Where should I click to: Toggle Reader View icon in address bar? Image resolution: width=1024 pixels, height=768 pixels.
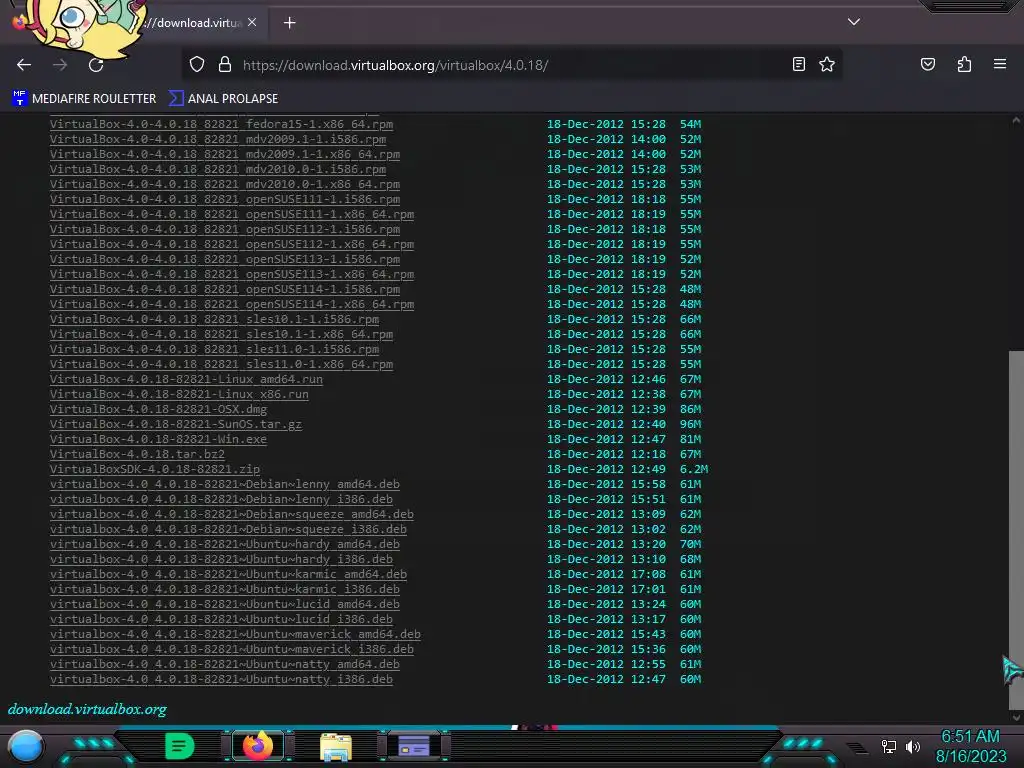(799, 64)
